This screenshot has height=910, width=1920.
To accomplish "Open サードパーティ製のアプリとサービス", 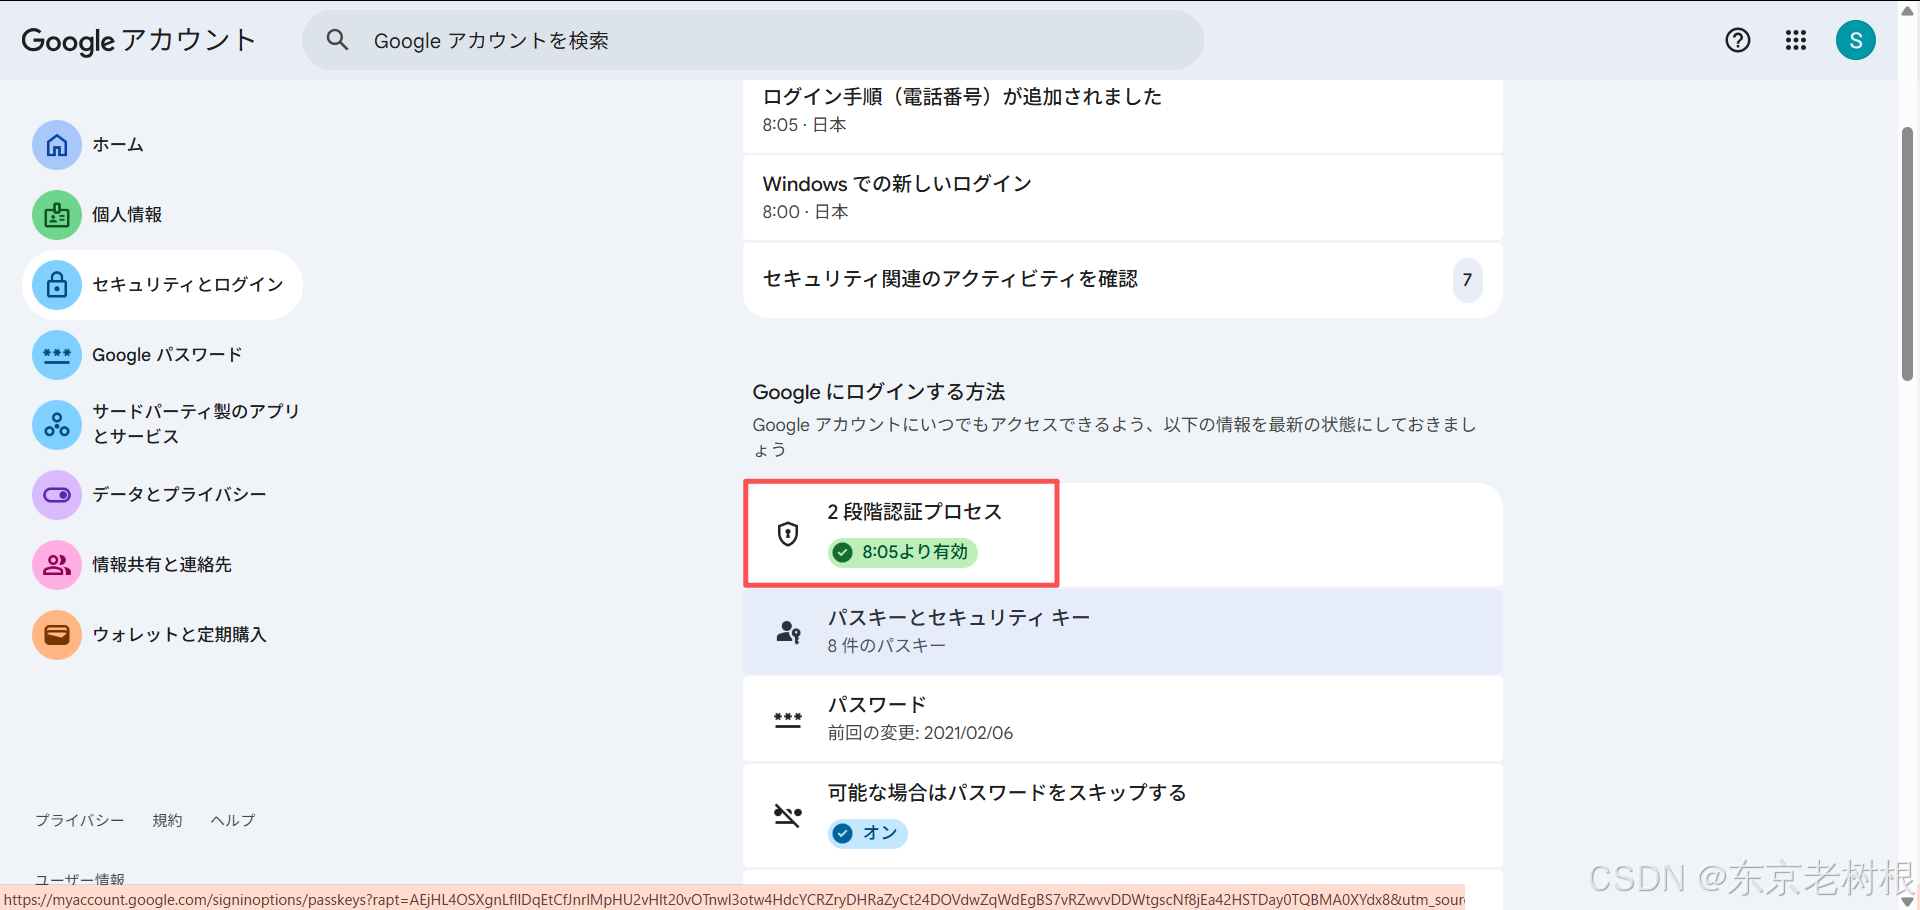I will [162, 425].
